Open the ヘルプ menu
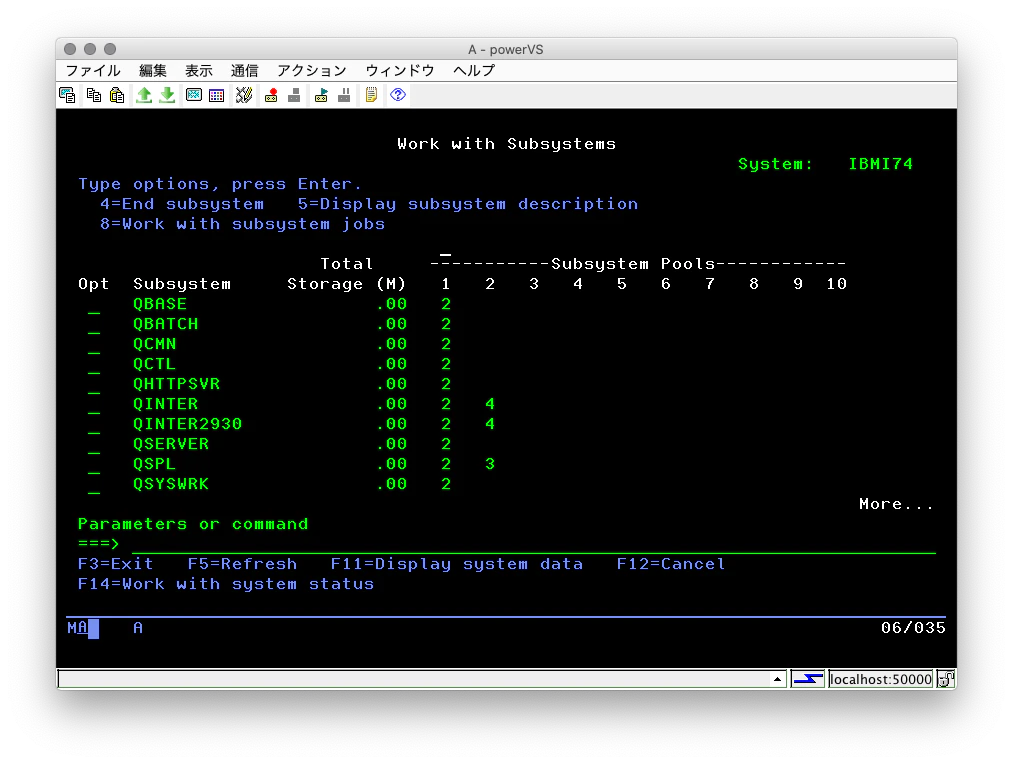The image size is (1013, 764). click(x=474, y=70)
